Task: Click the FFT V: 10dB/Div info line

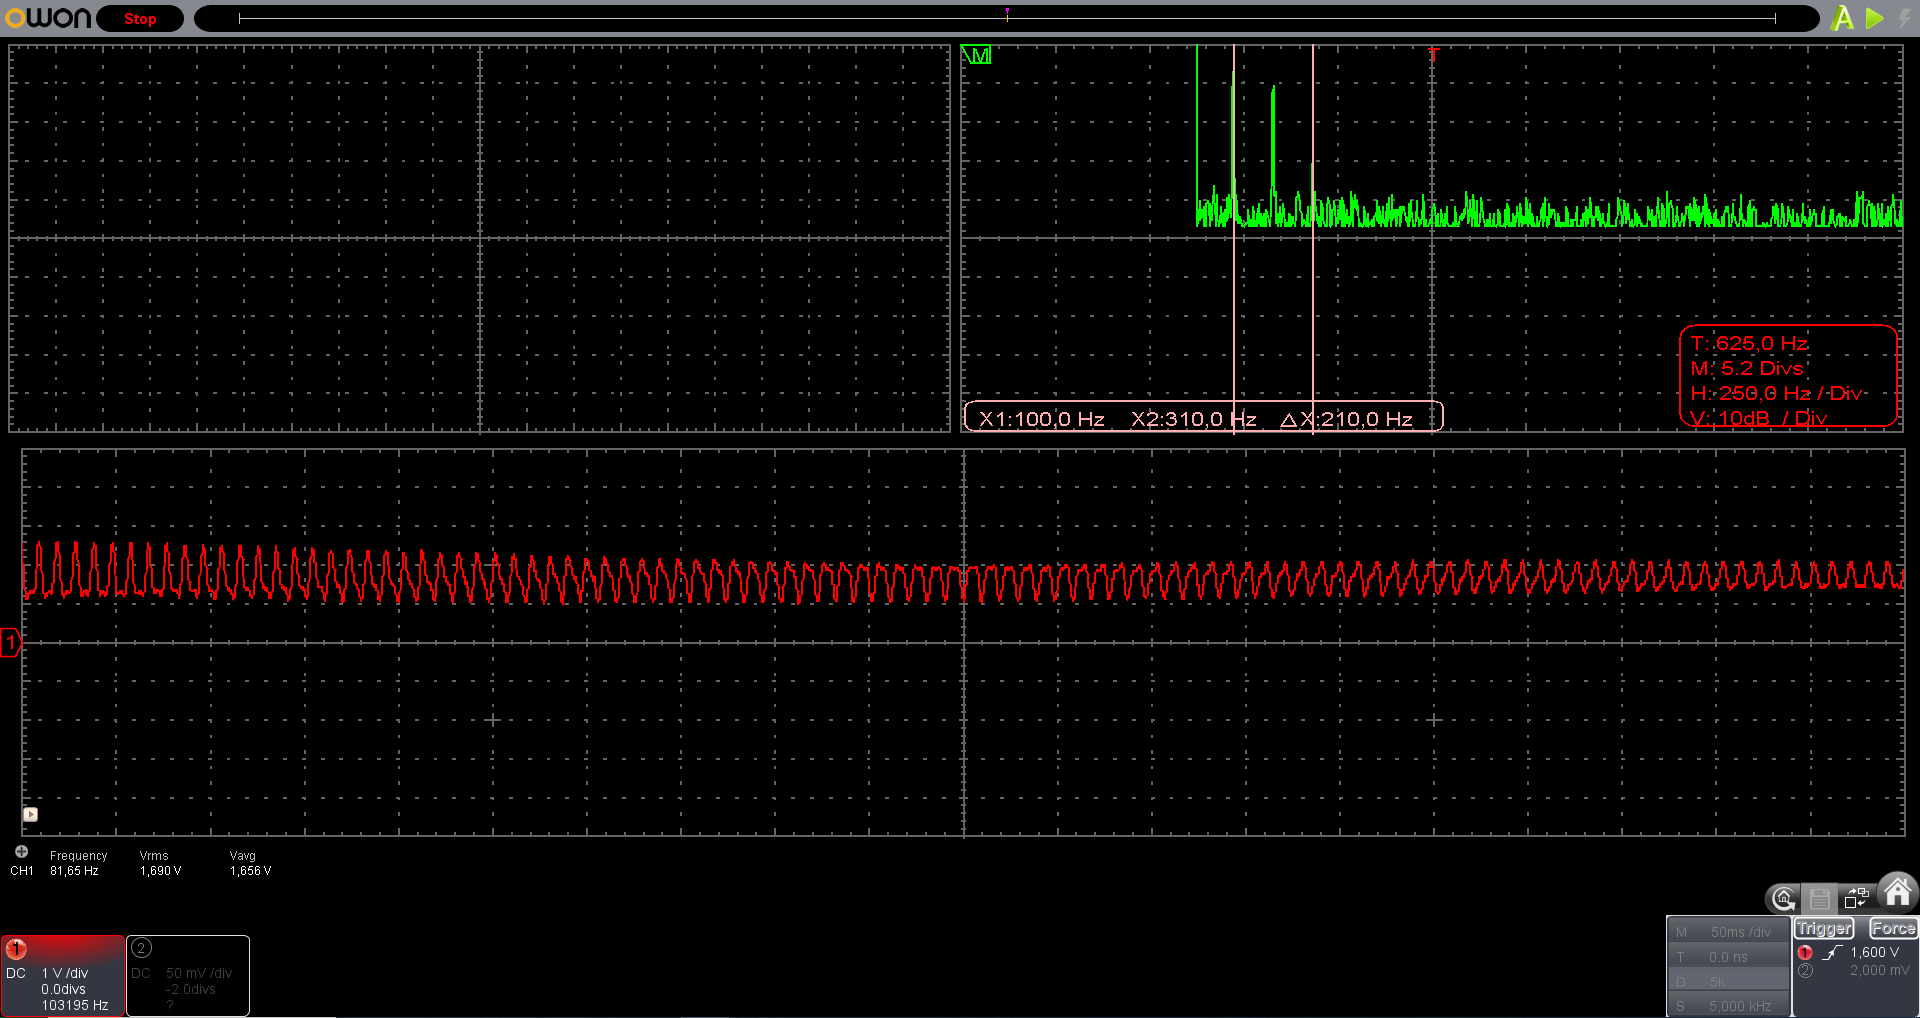Action: [1759, 418]
